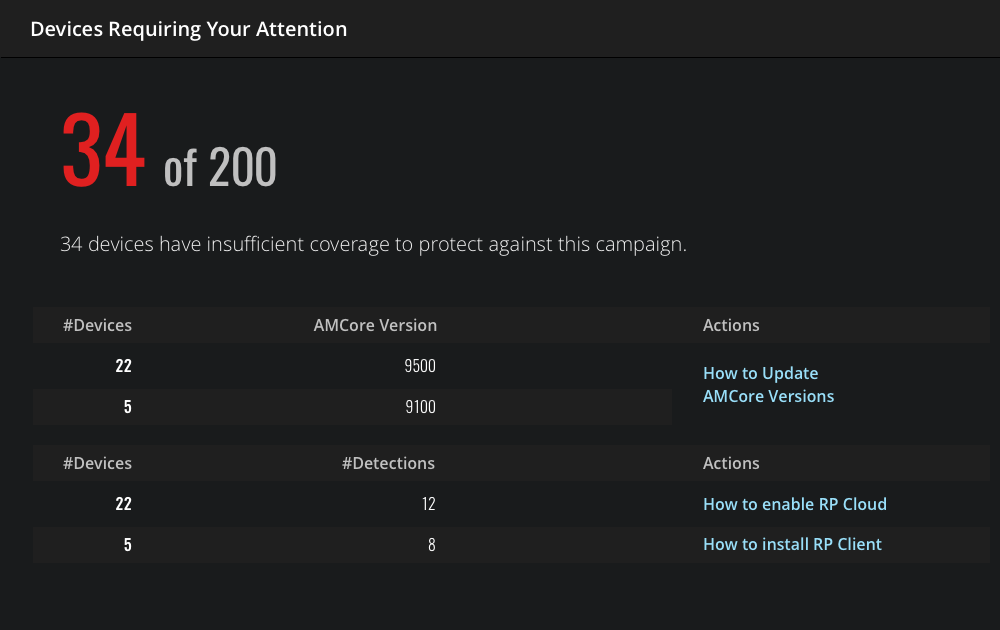Select the large red 34 device count

coord(103,151)
